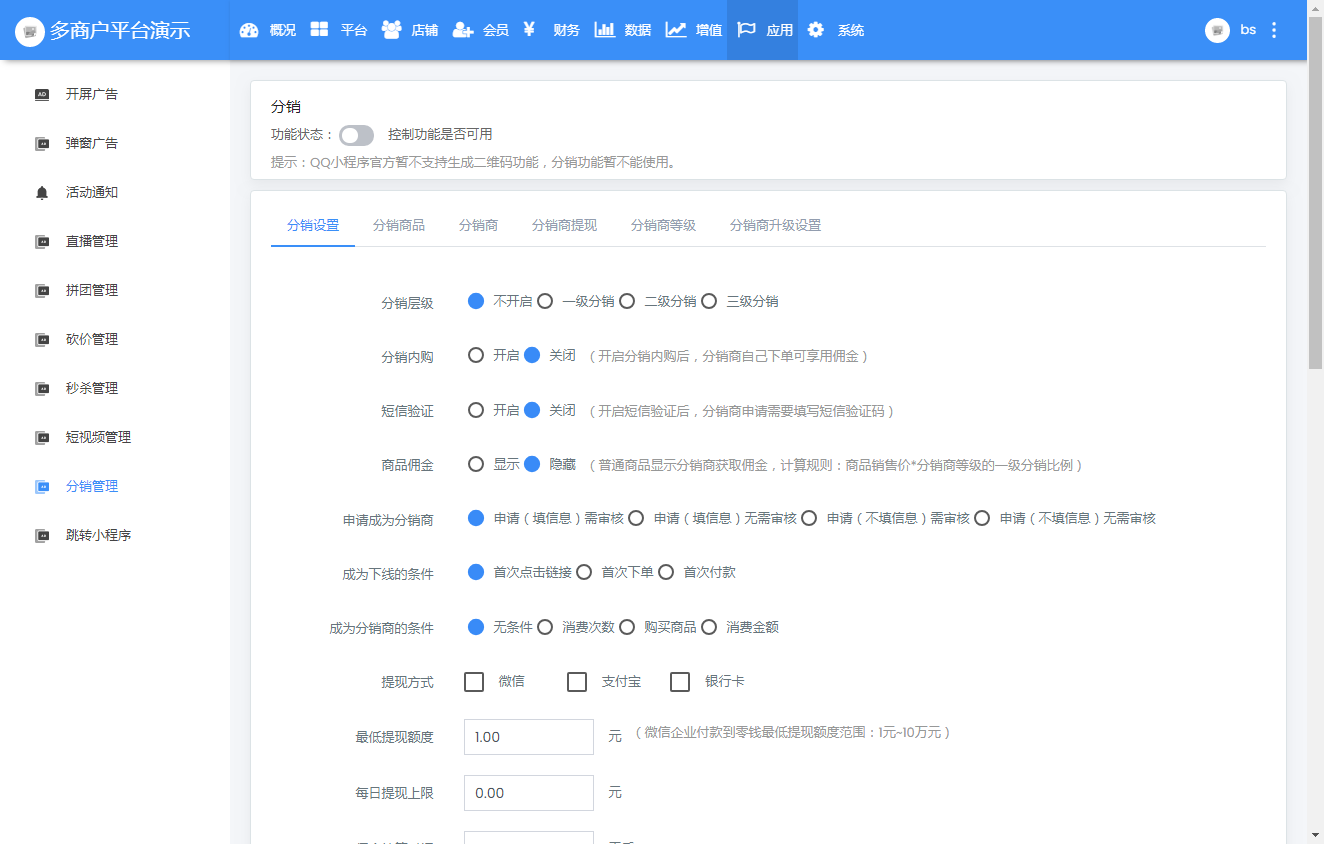The image size is (1324, 844).
Task: Switch to the 分销设置 tab
Action: pyautogui.click(x=313, y=225)
